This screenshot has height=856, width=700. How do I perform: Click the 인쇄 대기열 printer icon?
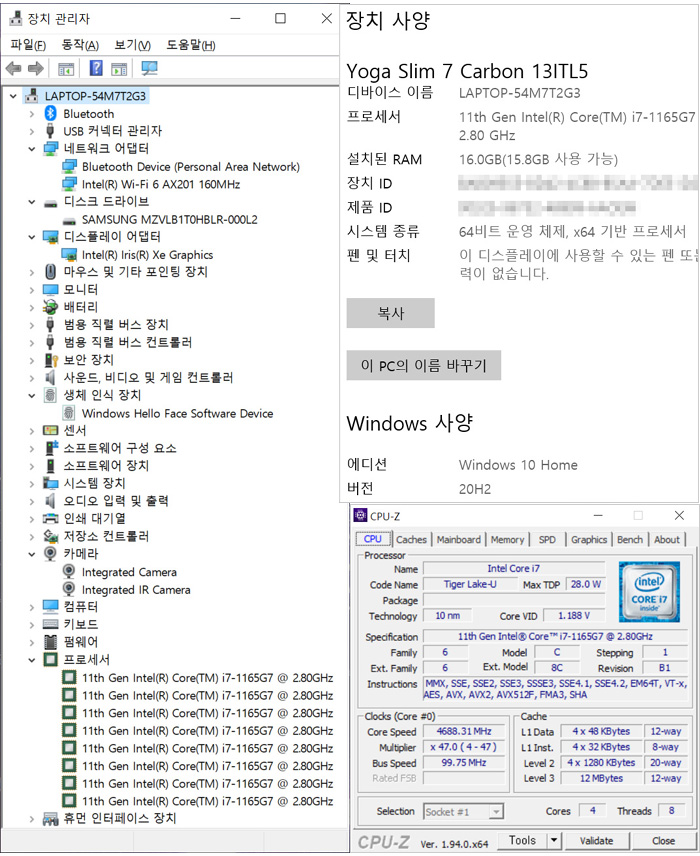point(50,518)
